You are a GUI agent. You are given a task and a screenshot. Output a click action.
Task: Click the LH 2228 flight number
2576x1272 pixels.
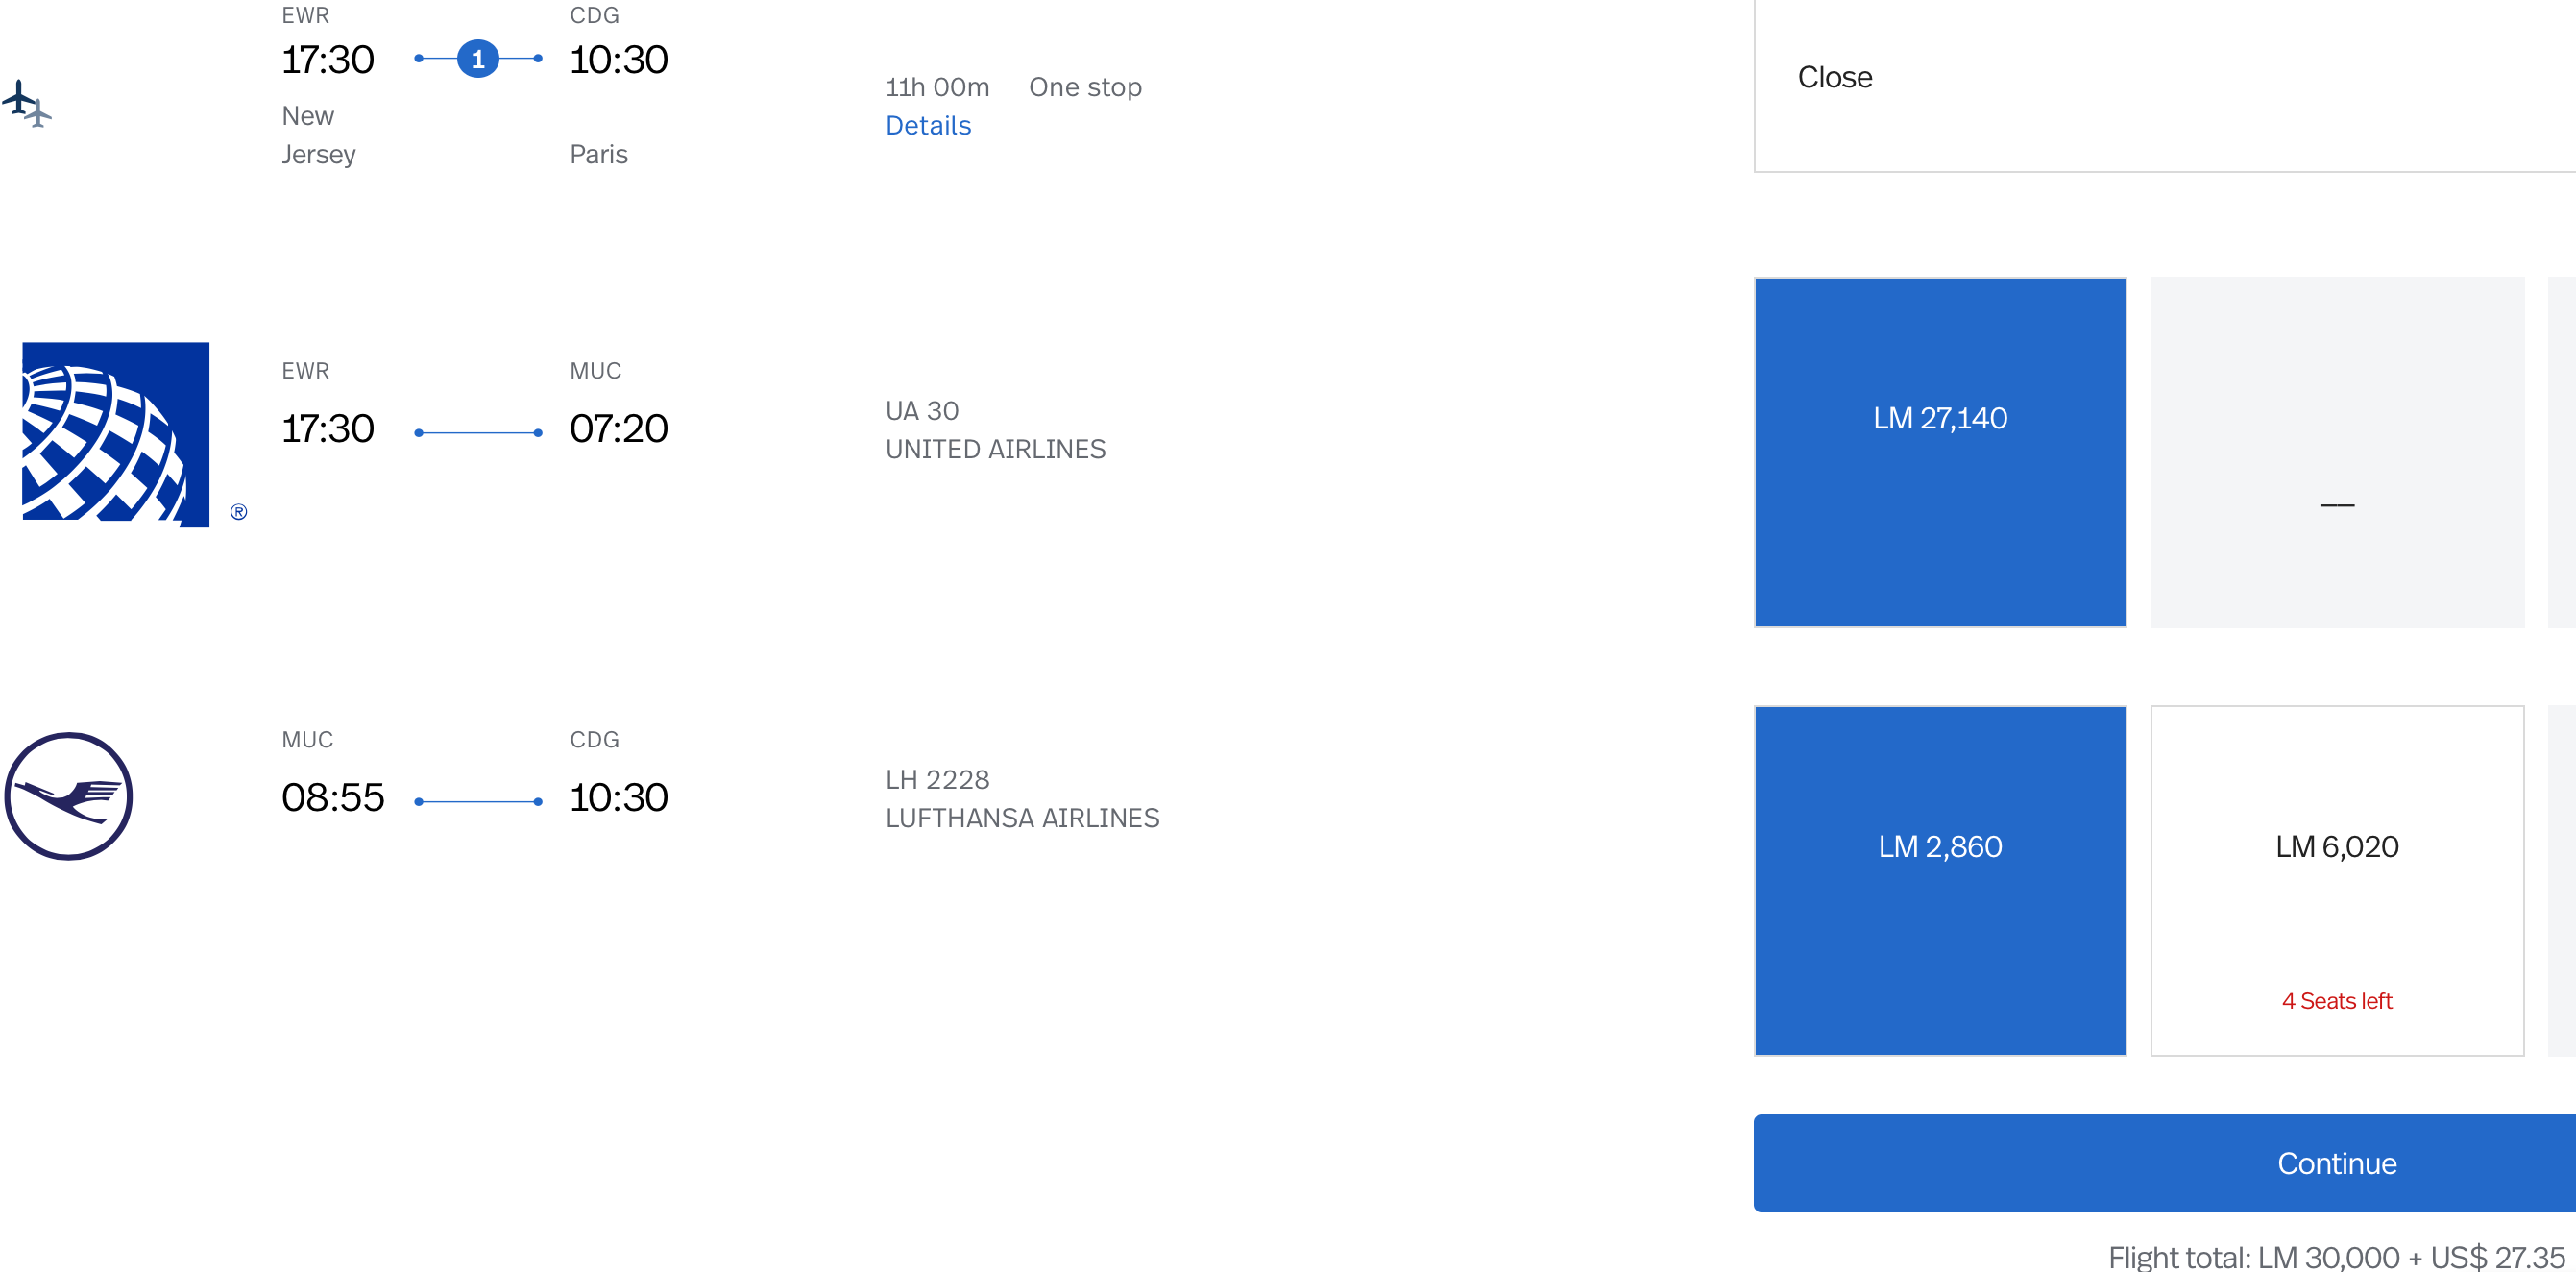point(937,780)
